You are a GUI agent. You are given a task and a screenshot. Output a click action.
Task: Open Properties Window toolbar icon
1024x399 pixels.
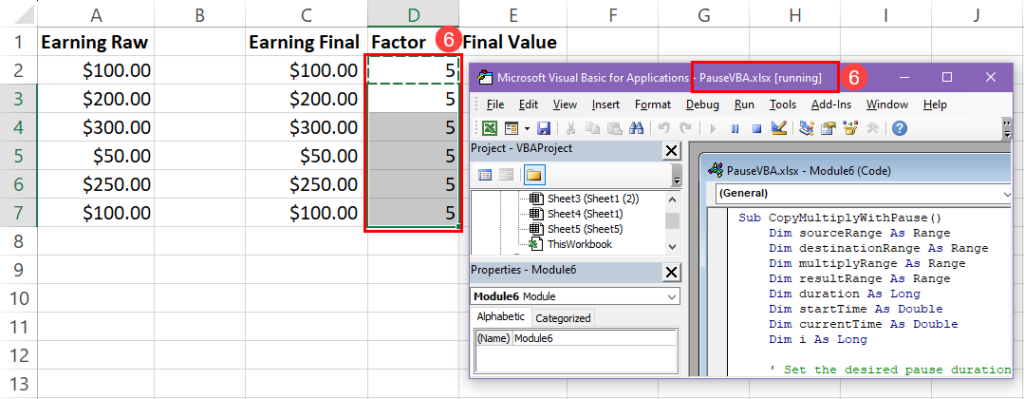pyautogui.click(x=828, y=128)
